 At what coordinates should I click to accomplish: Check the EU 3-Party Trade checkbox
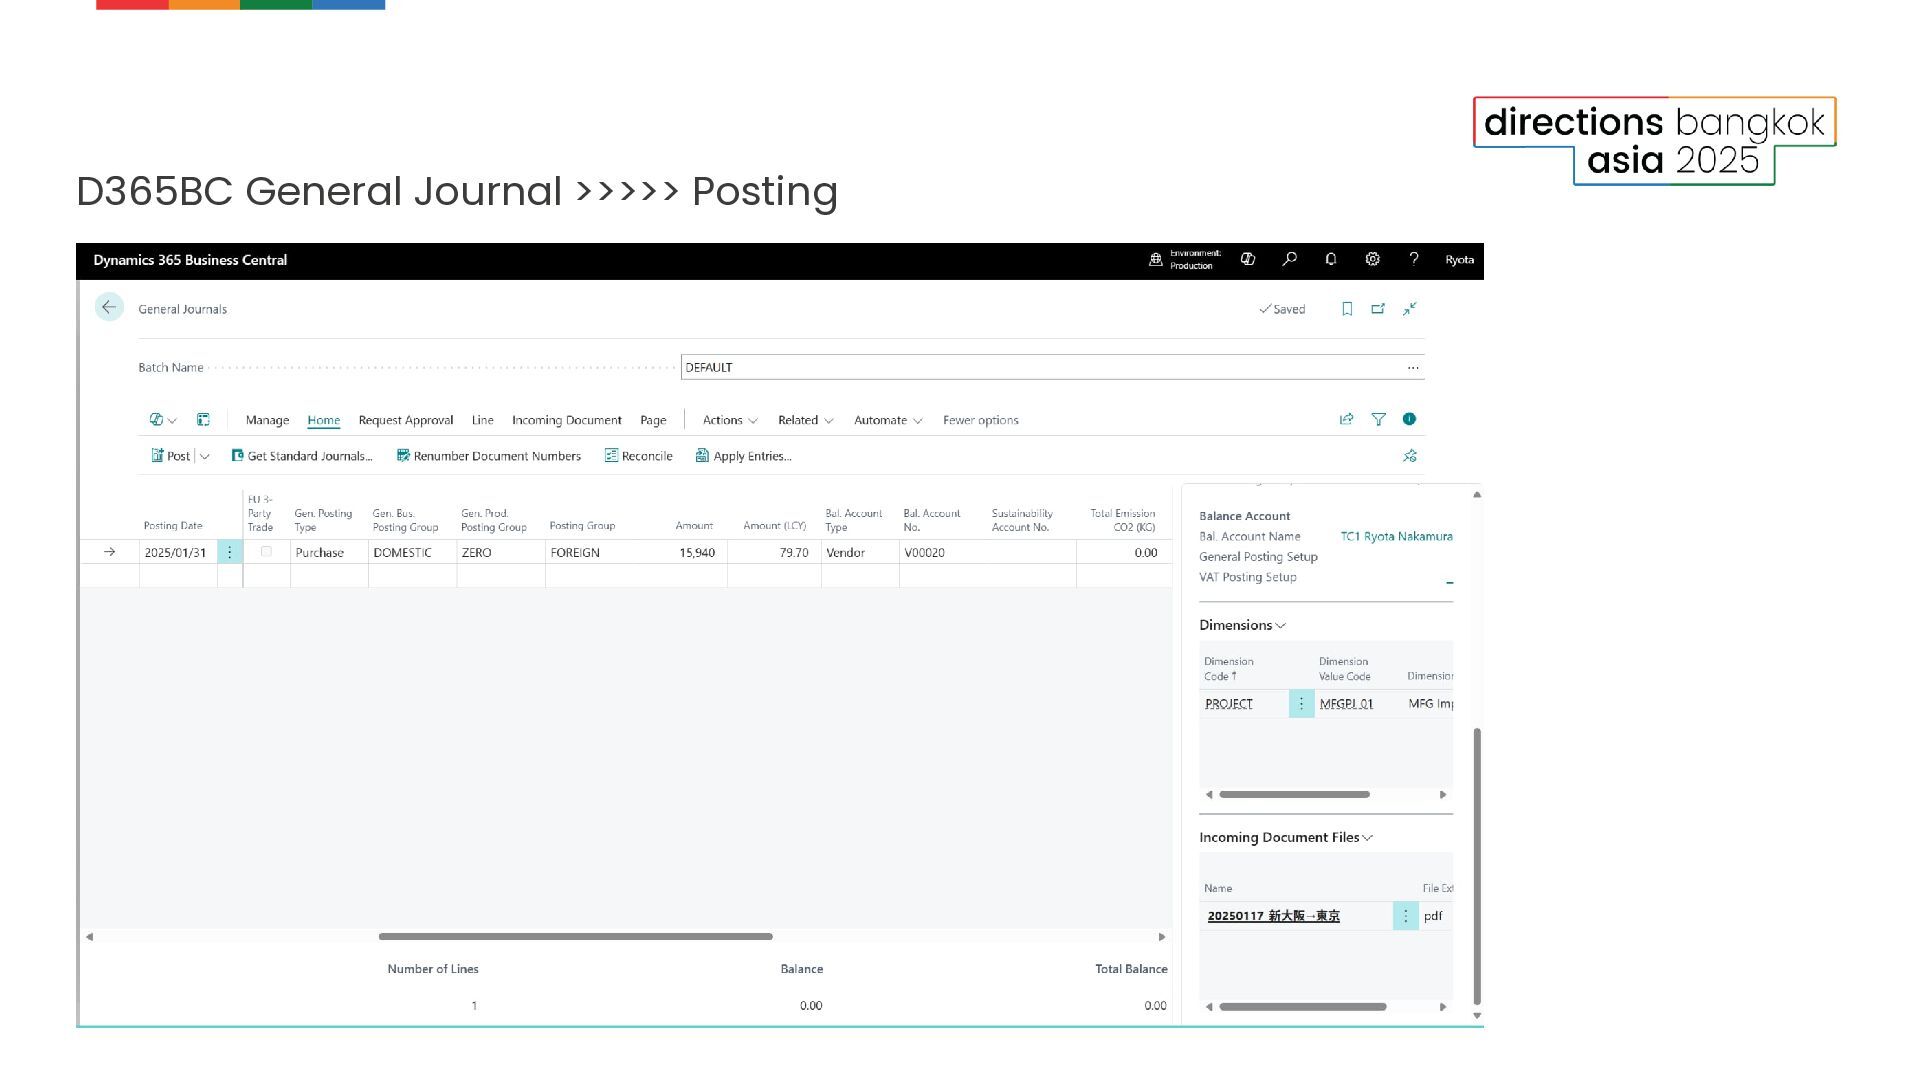[266, 551]
